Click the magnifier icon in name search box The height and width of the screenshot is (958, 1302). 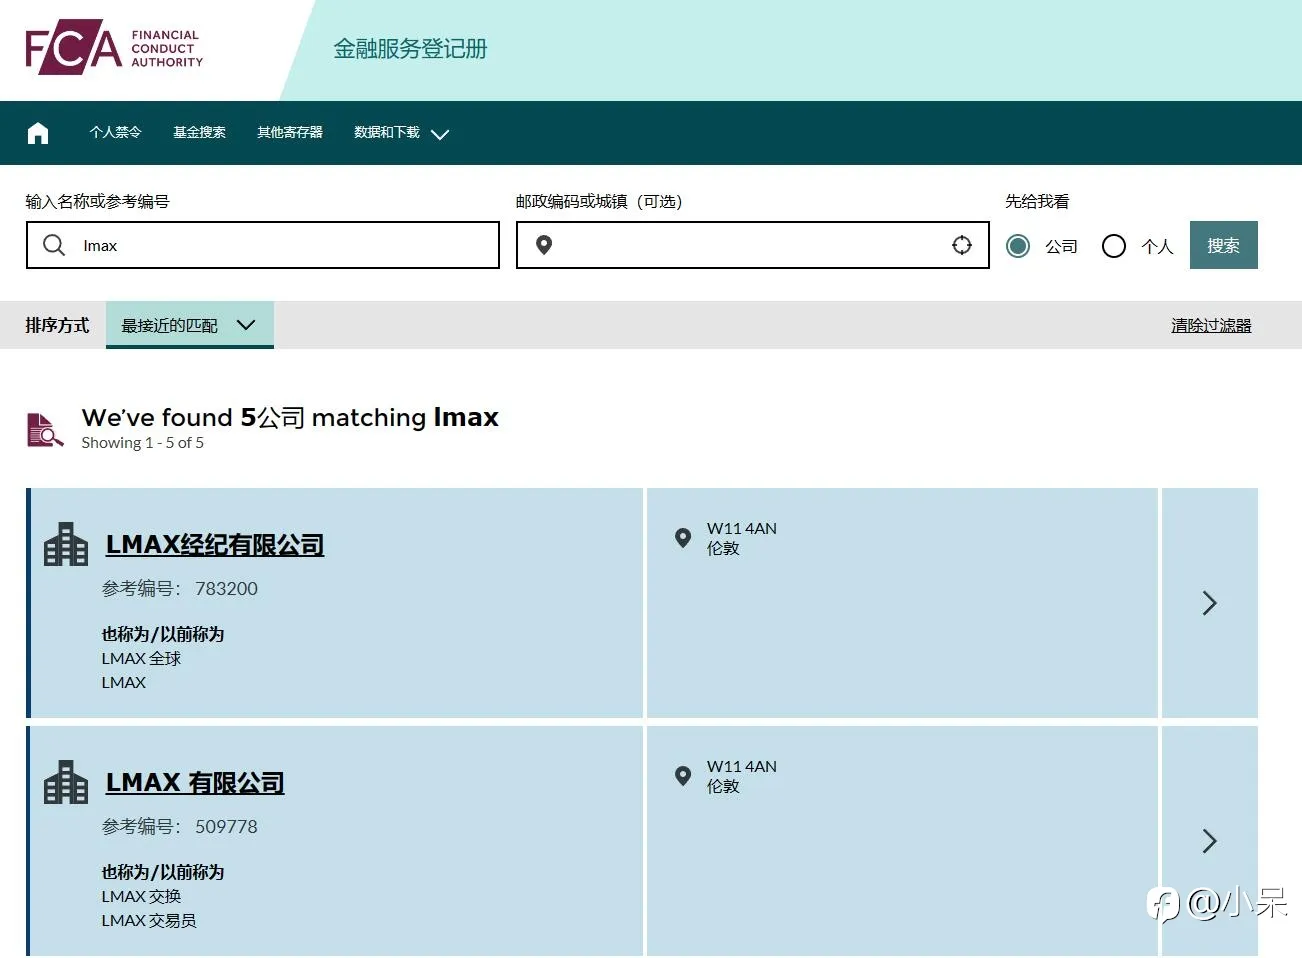pyautogui.click(x=55, y=245)
